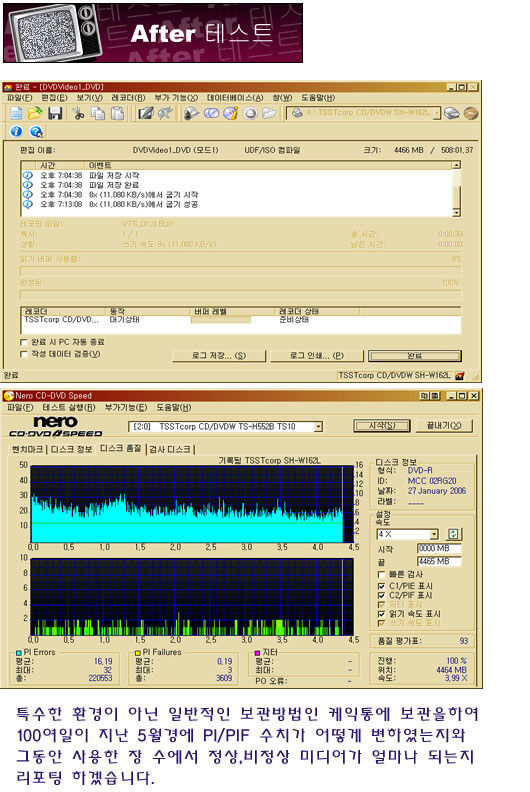
Task: Toggle write speed display (쓰기 속도 표시) checkbox
Action: coord(381,623)
